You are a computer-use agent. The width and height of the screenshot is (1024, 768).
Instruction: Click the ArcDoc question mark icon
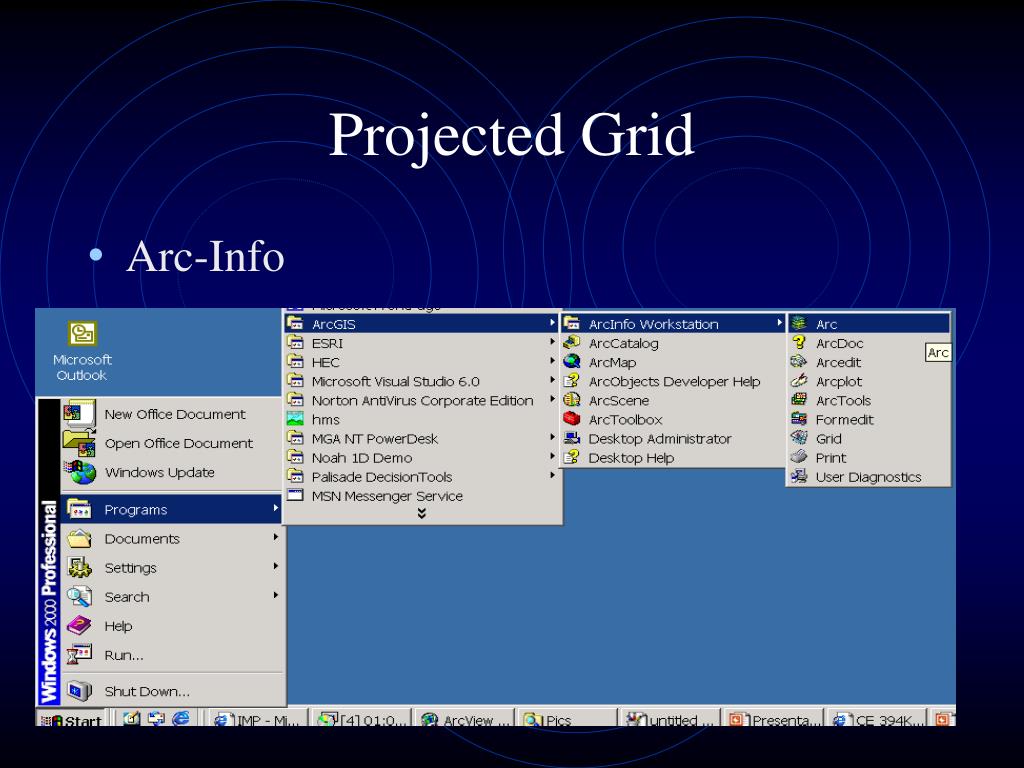(799, 342)
